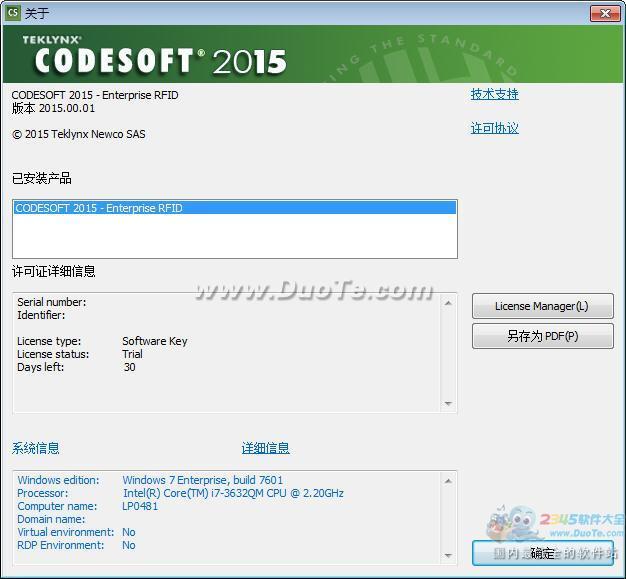The image size is (626, 579).
Task: Click the 许可证详细信息 heading
Action: point(53,272)
